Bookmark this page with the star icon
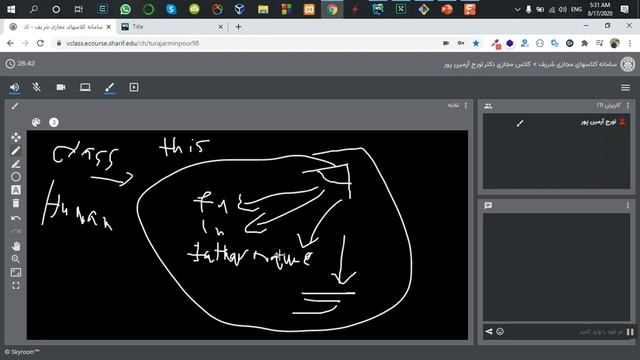Image resolution: width=640 pixels, height=360 pixels. [476, 43]
